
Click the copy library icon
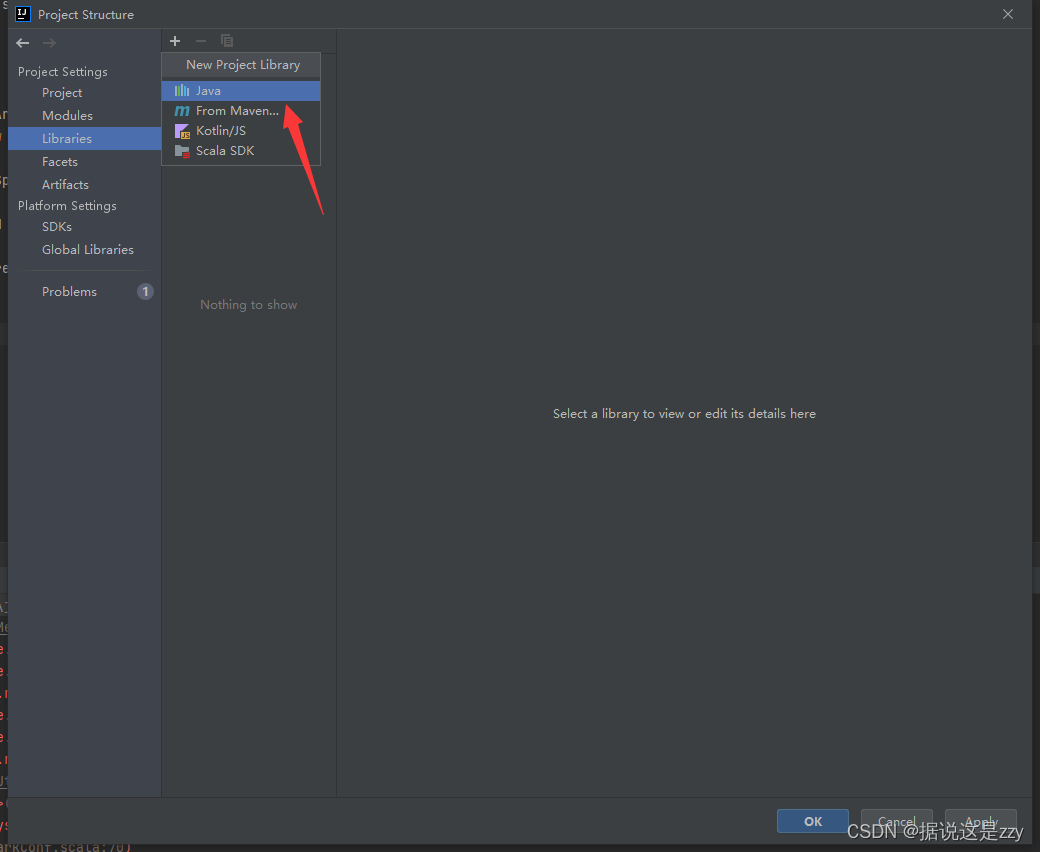(227, 41)
